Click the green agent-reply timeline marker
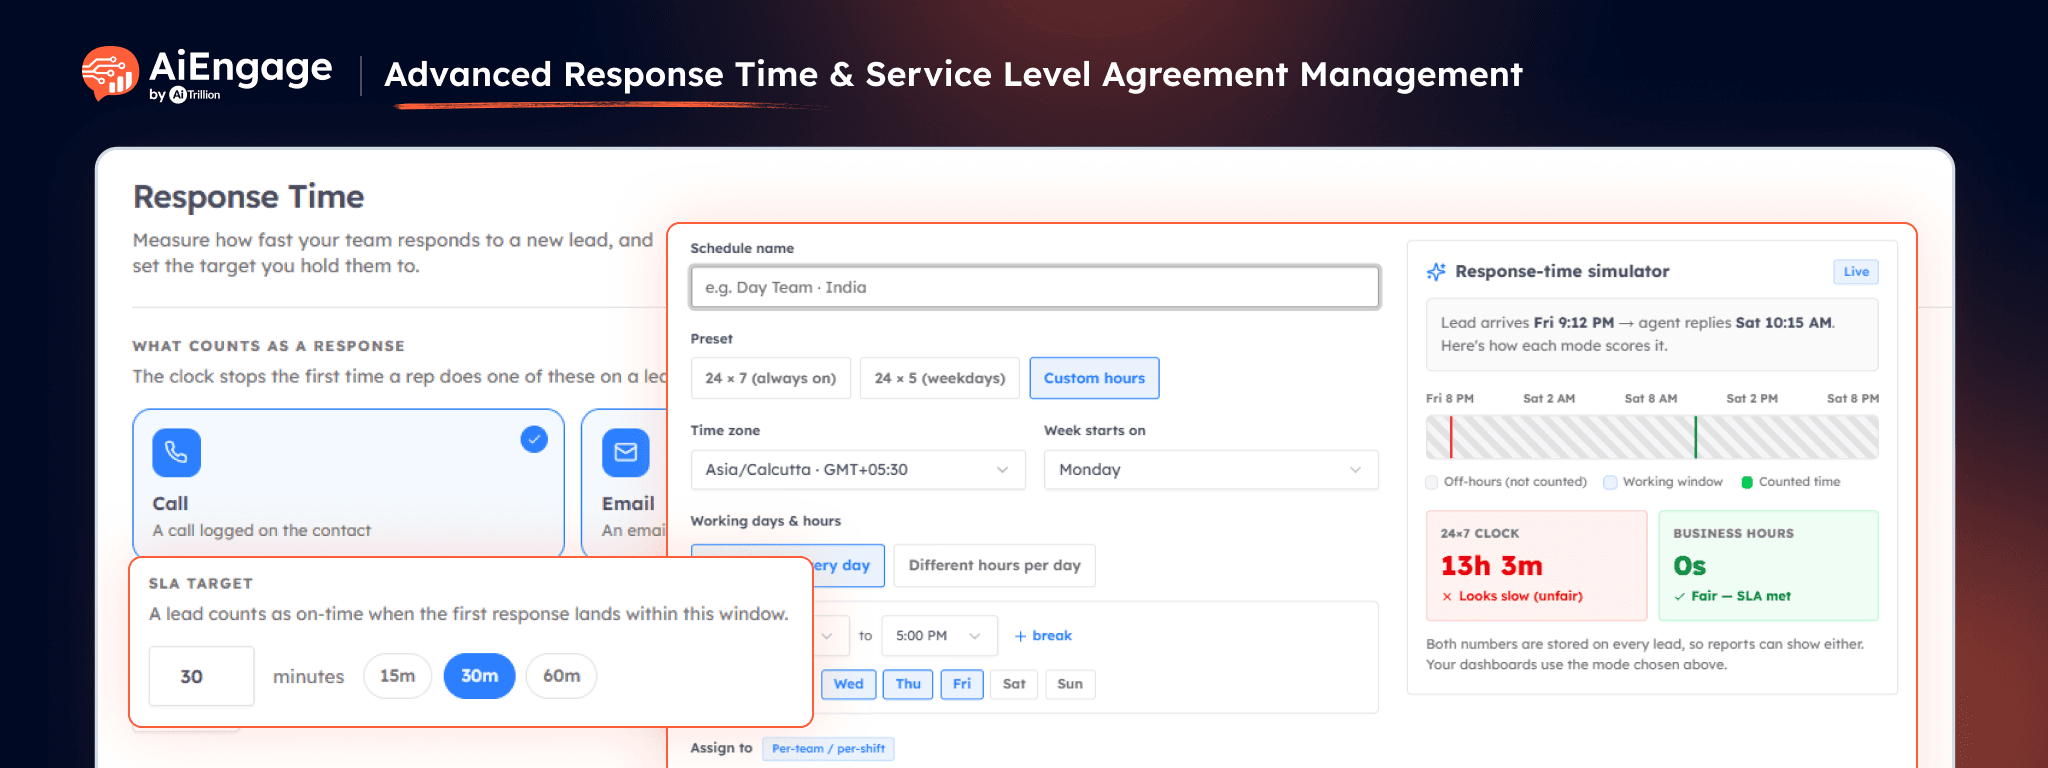 1696,437
